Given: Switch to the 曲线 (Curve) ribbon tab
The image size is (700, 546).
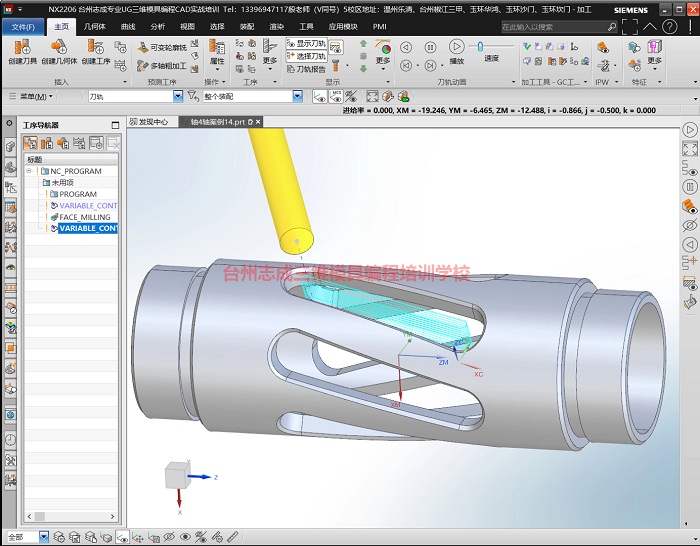Looking at the screenshot, I should click(x=128, y=27).
